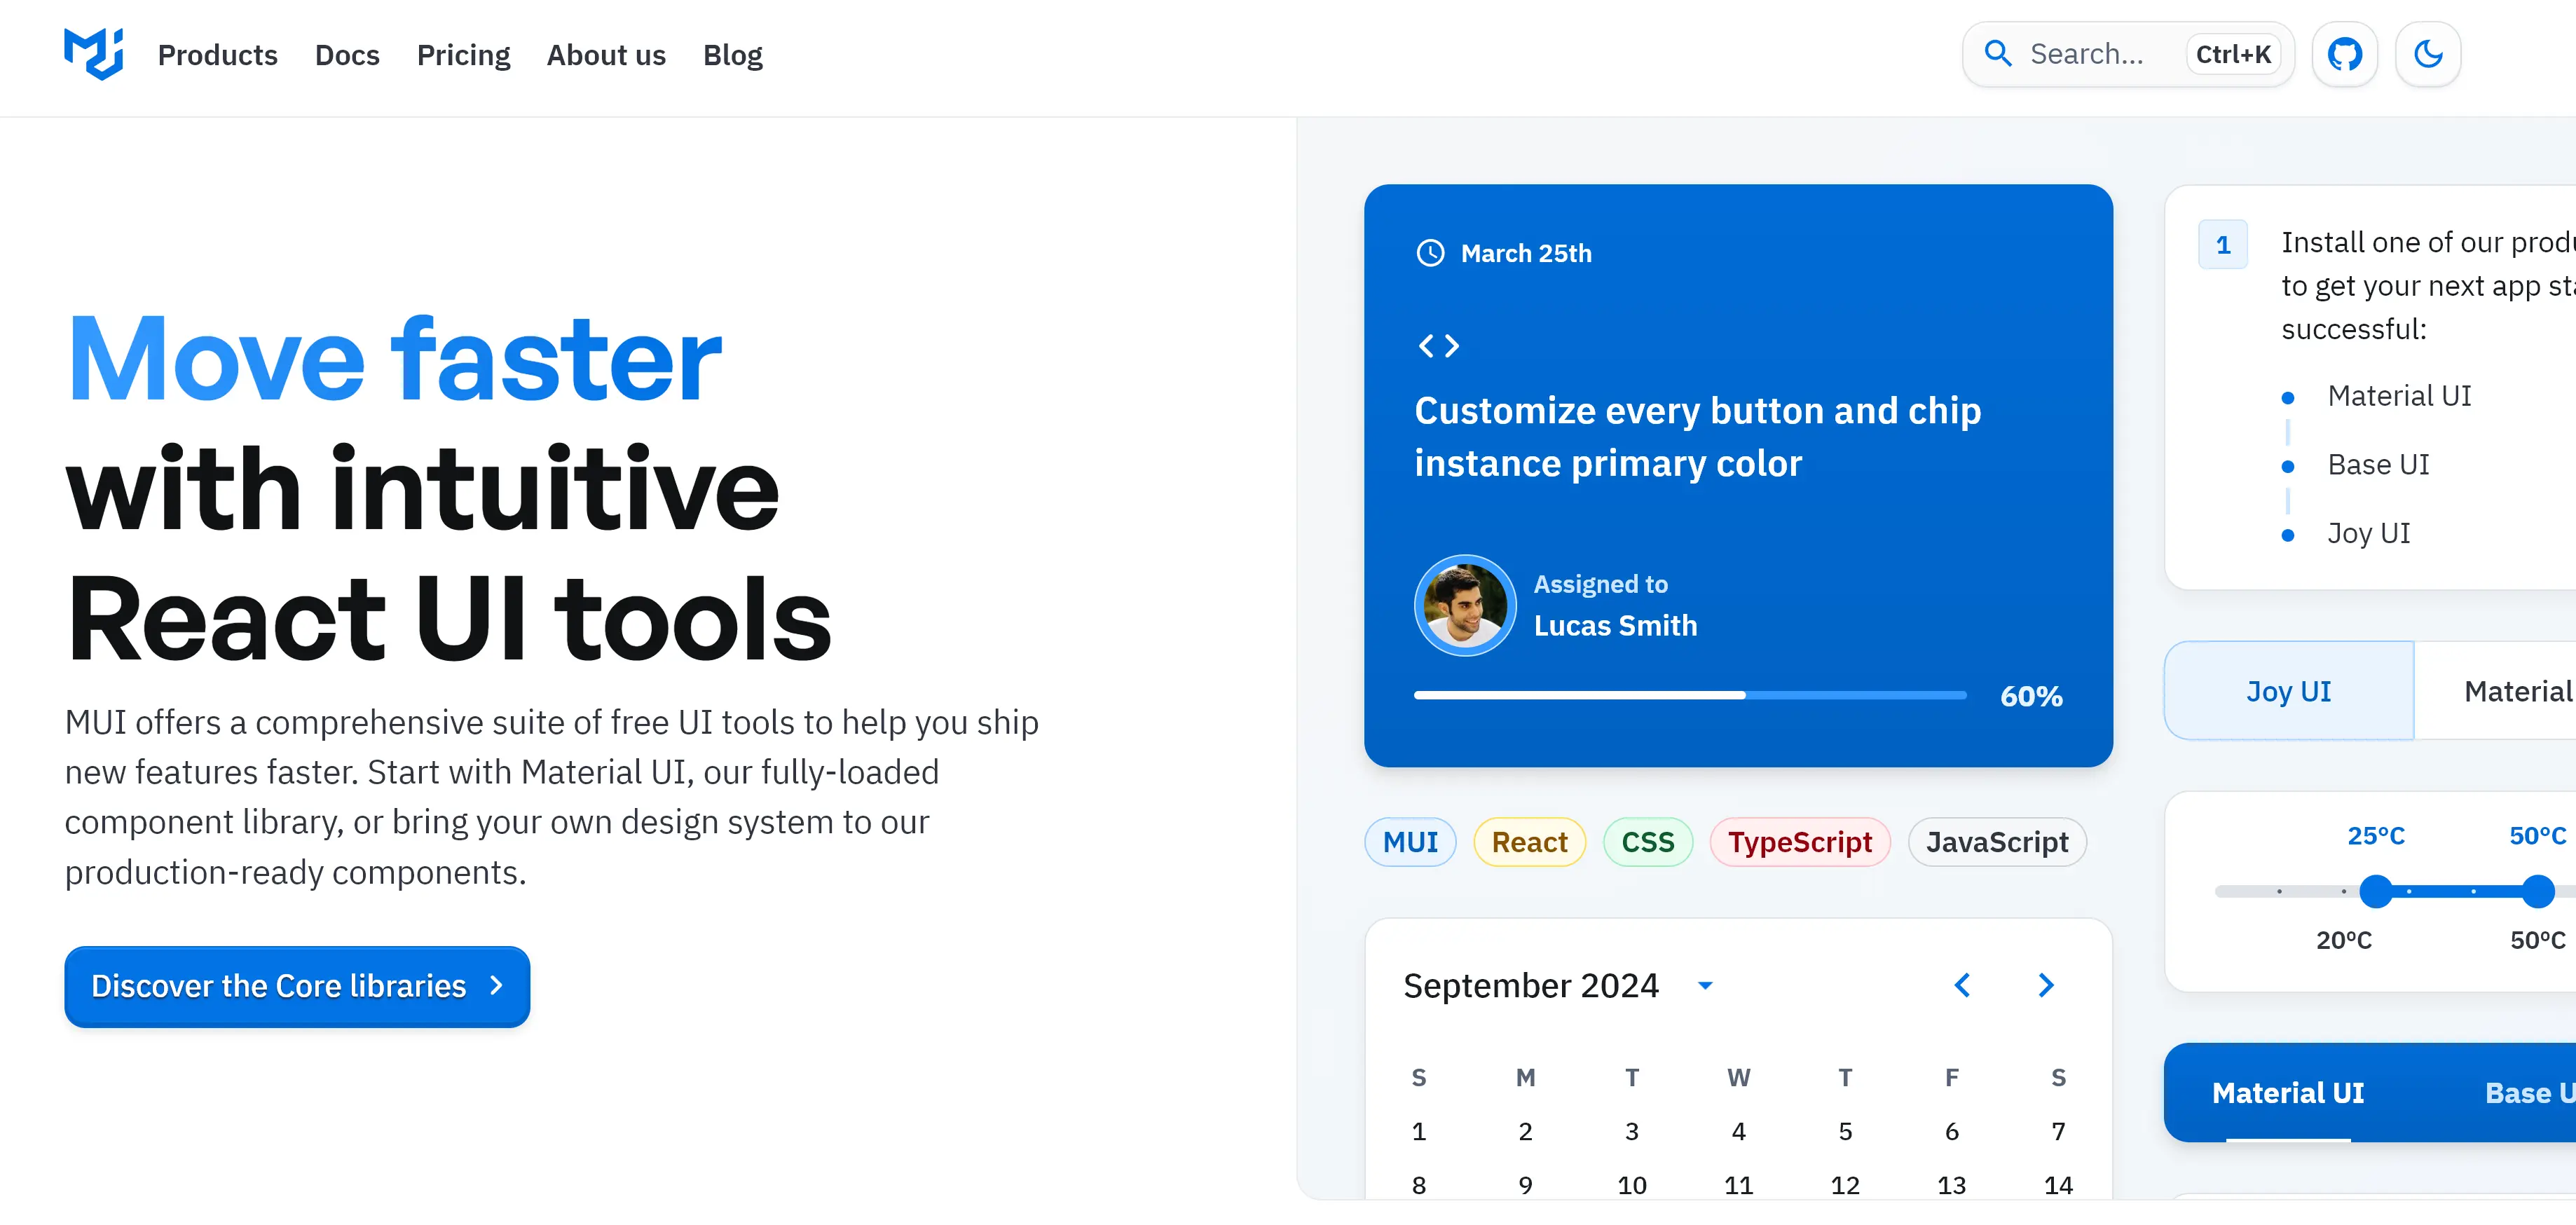The image size is (2576, 1225).
Task: Select September 12 in the calendar
Action: pyautogui.click(x=1845, y=1185)
